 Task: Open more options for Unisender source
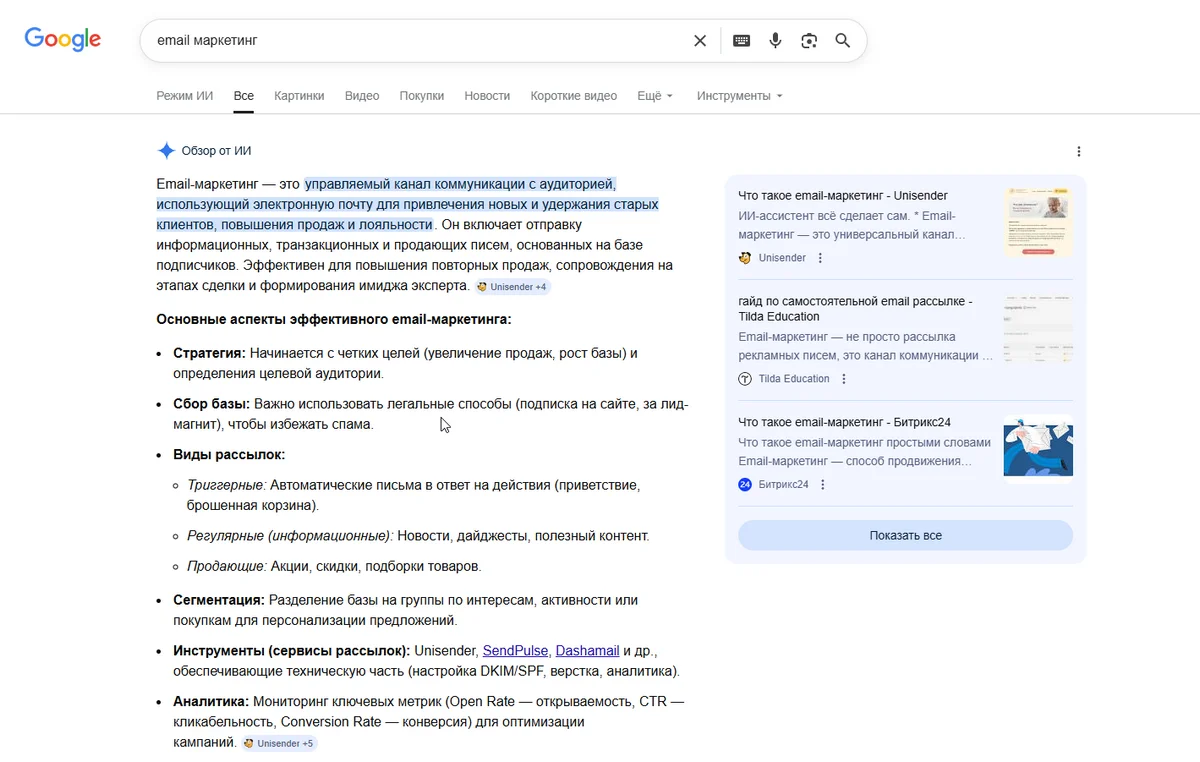[821, 258]
